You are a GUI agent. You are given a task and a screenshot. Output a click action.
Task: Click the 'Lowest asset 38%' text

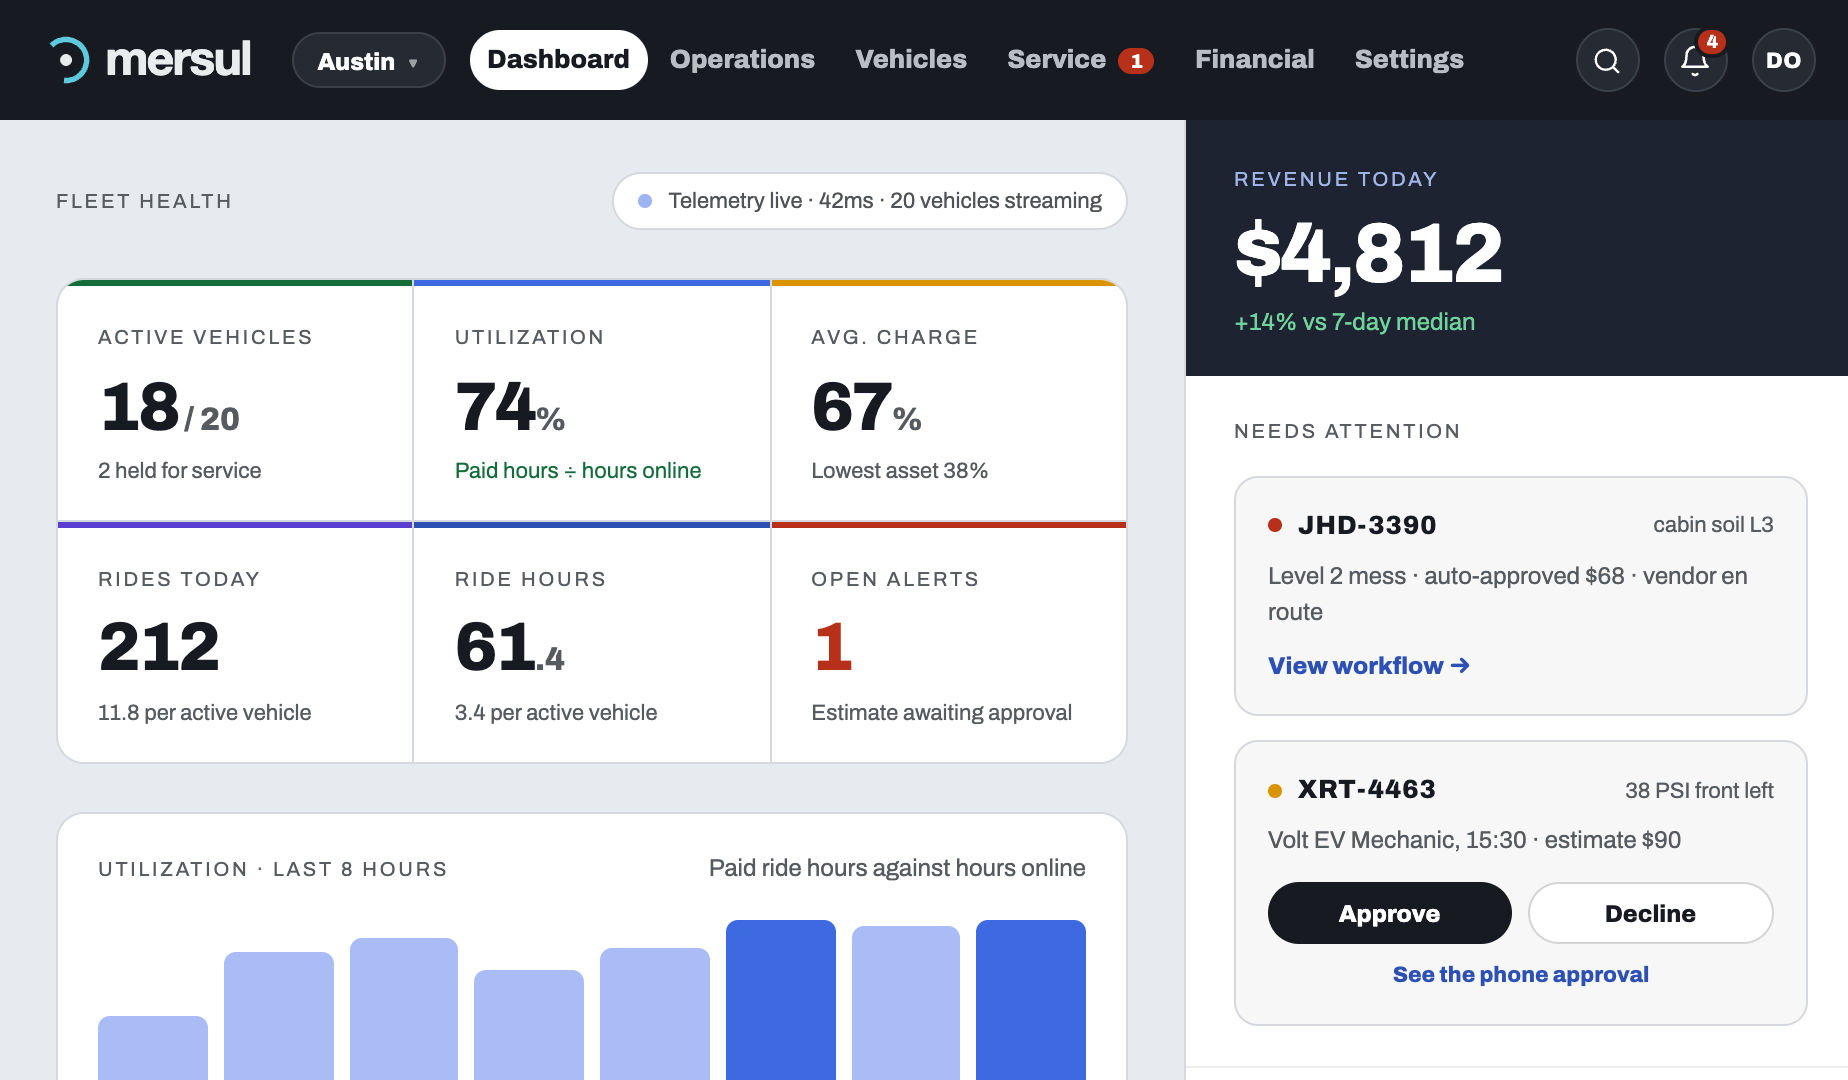(x=900, y=471)
